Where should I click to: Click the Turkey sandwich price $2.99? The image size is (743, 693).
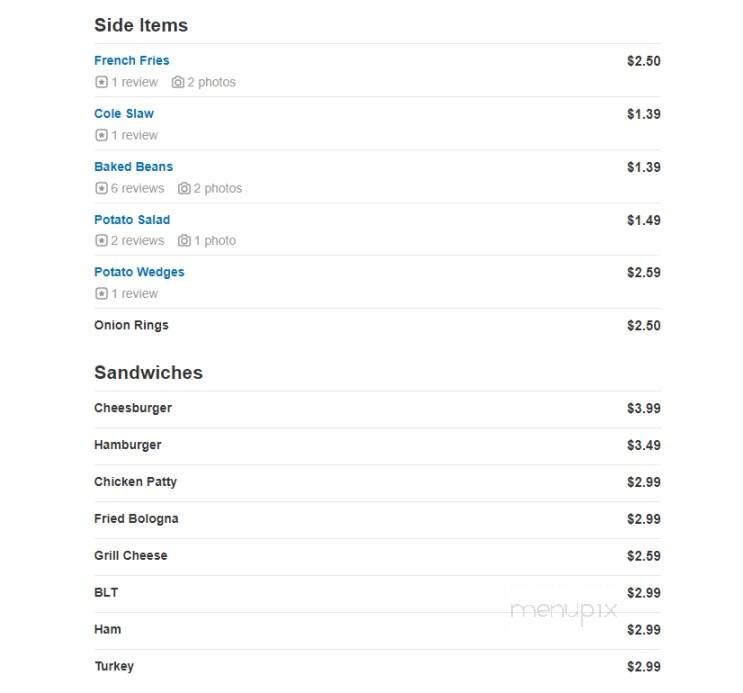coord(643,666)
